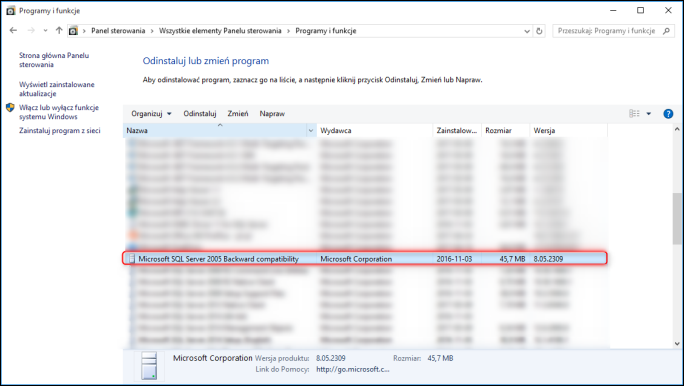Open the view options dropdown arrow
This screenshot has width=684, height=386.
[649, 114]
